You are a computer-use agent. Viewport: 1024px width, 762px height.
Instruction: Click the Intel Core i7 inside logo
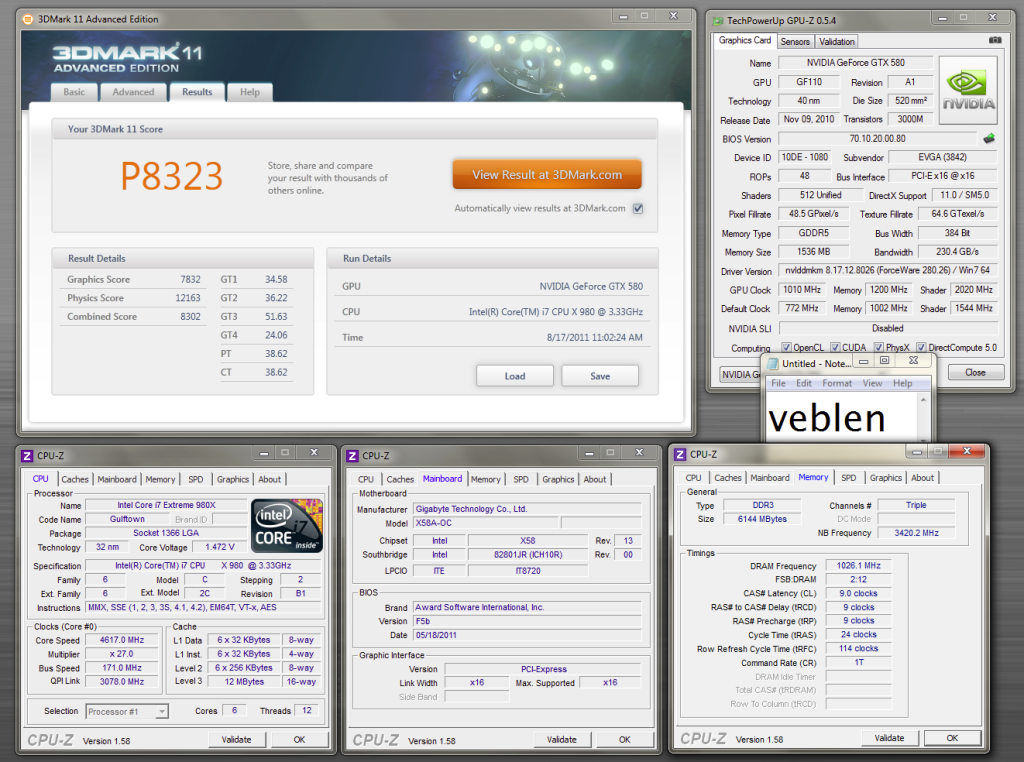tap(287, 526)
